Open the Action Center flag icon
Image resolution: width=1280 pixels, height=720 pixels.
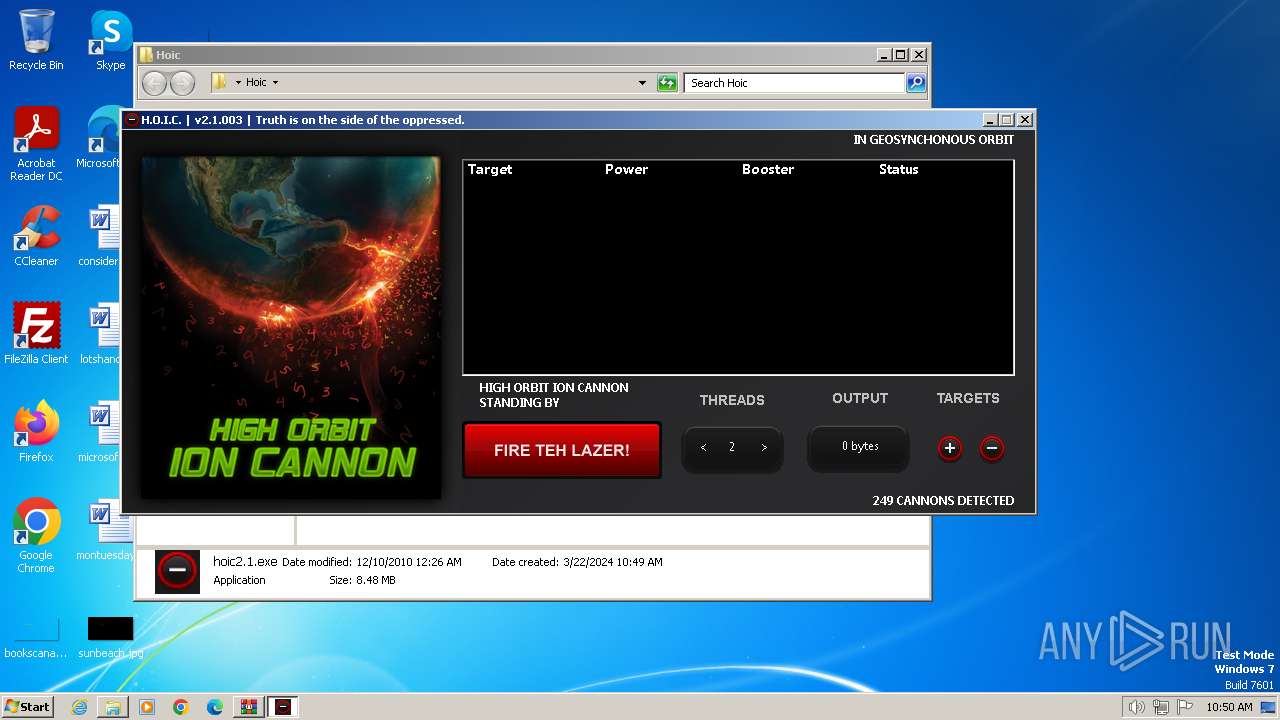point(1185,707)
